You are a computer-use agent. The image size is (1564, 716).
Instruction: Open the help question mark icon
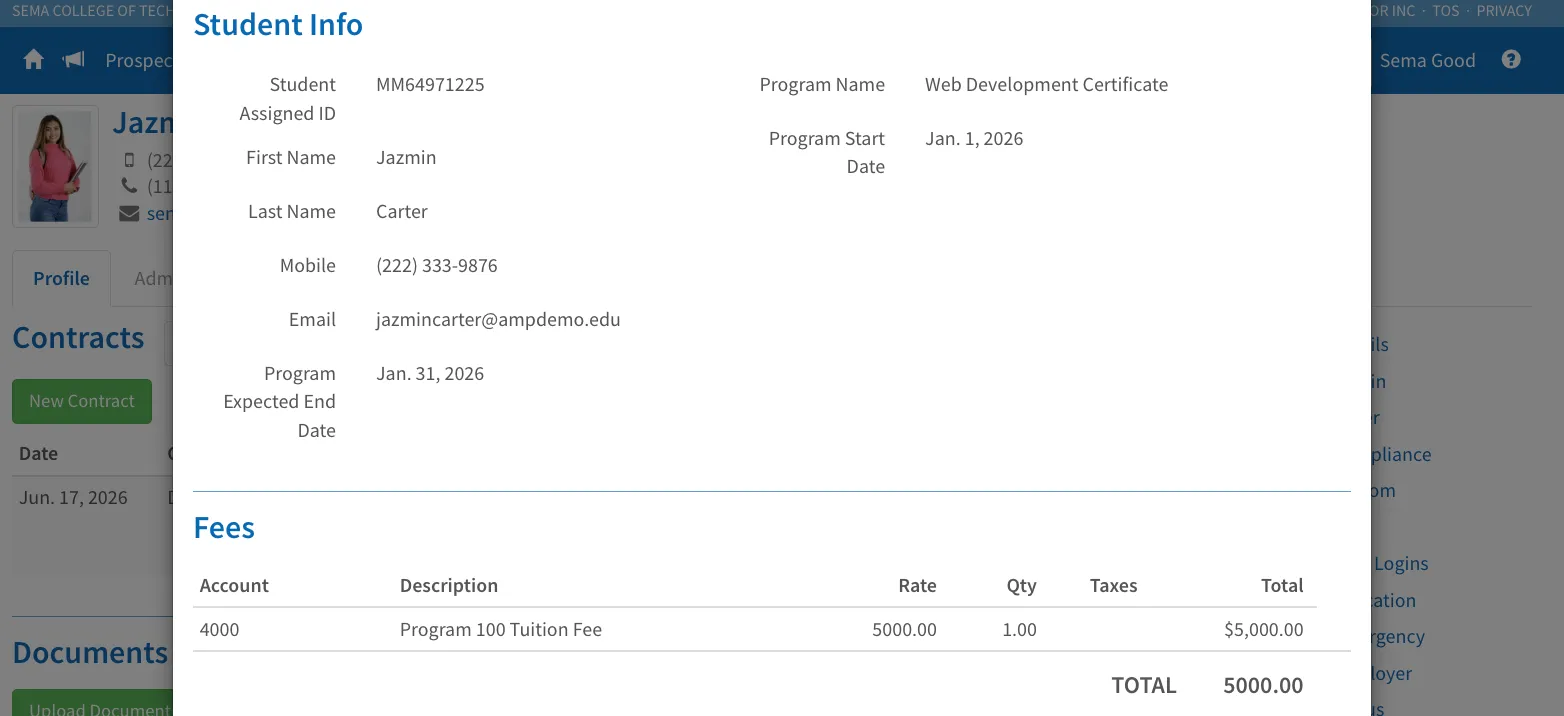(x=1511, y=59)
